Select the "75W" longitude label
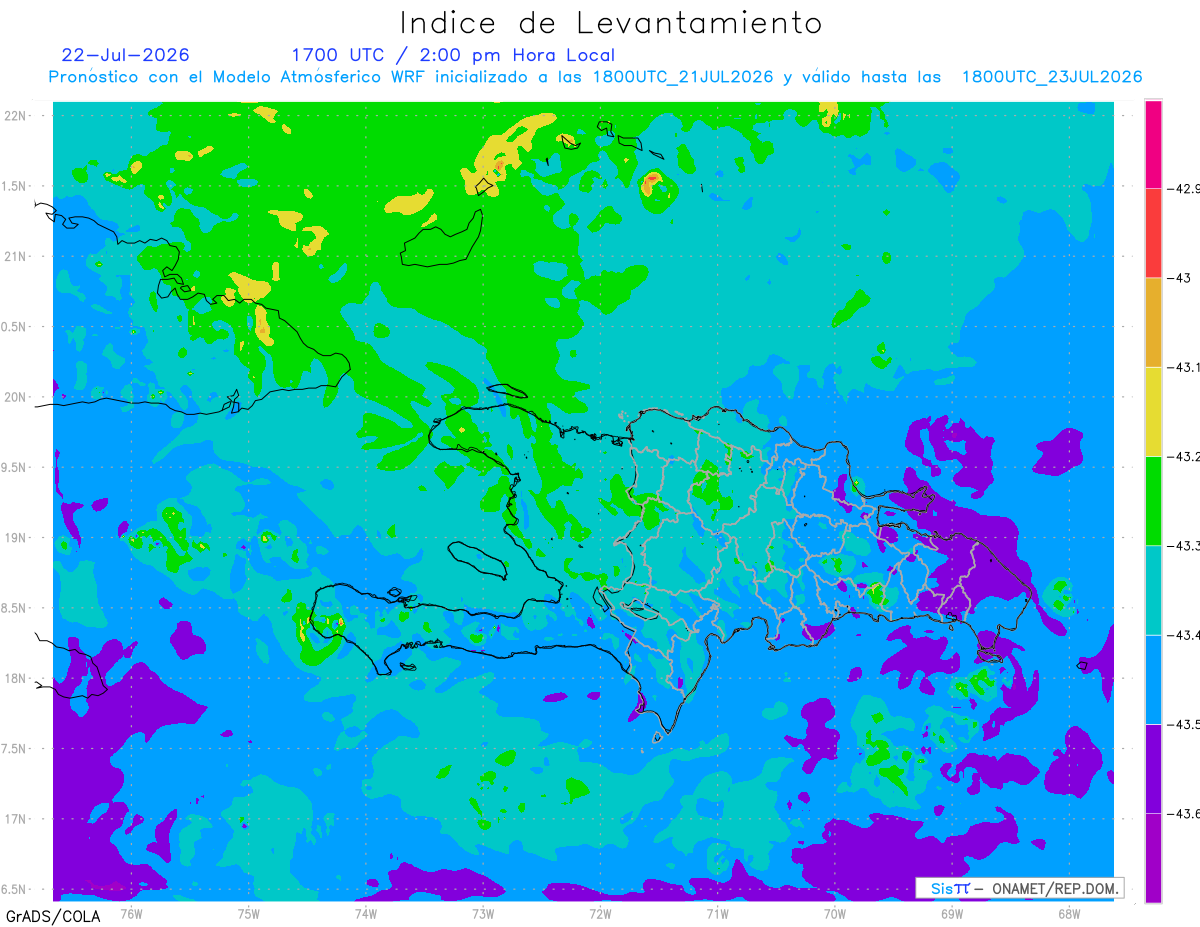Screen dimensions: 1200x927 [249, 913]
